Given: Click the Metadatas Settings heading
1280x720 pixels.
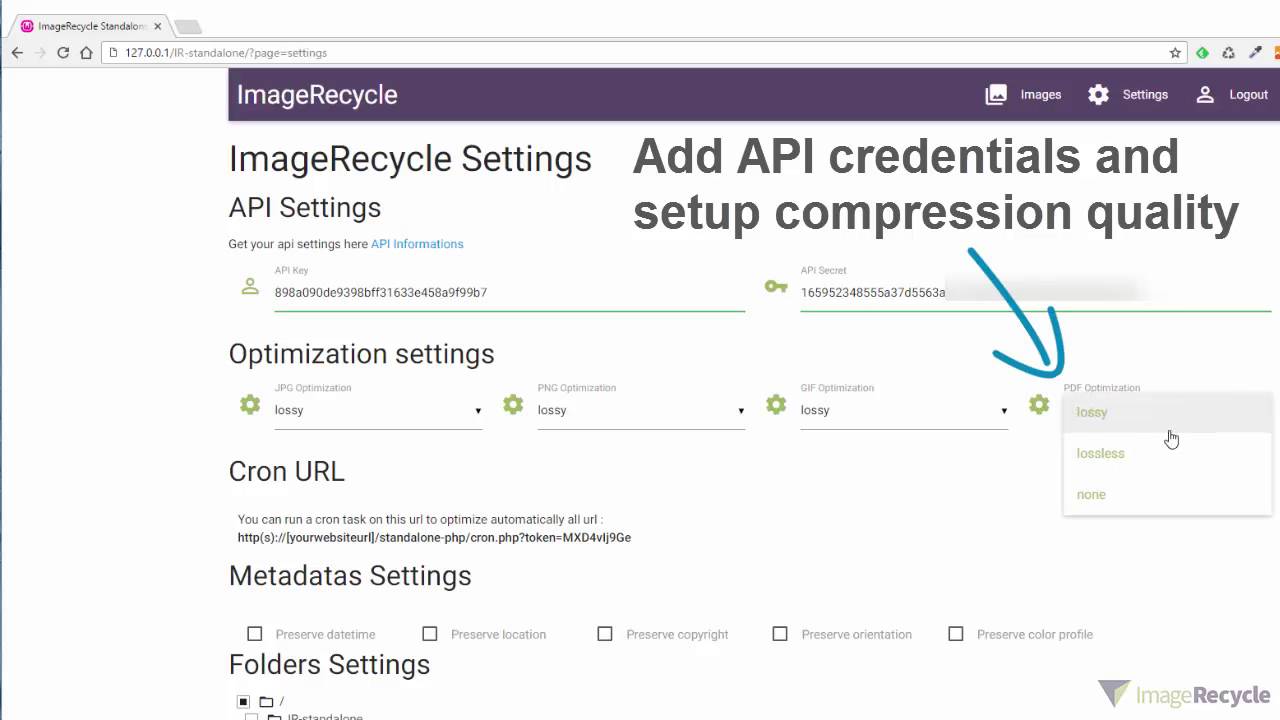Looking at the screenshot, I should 350,576.
